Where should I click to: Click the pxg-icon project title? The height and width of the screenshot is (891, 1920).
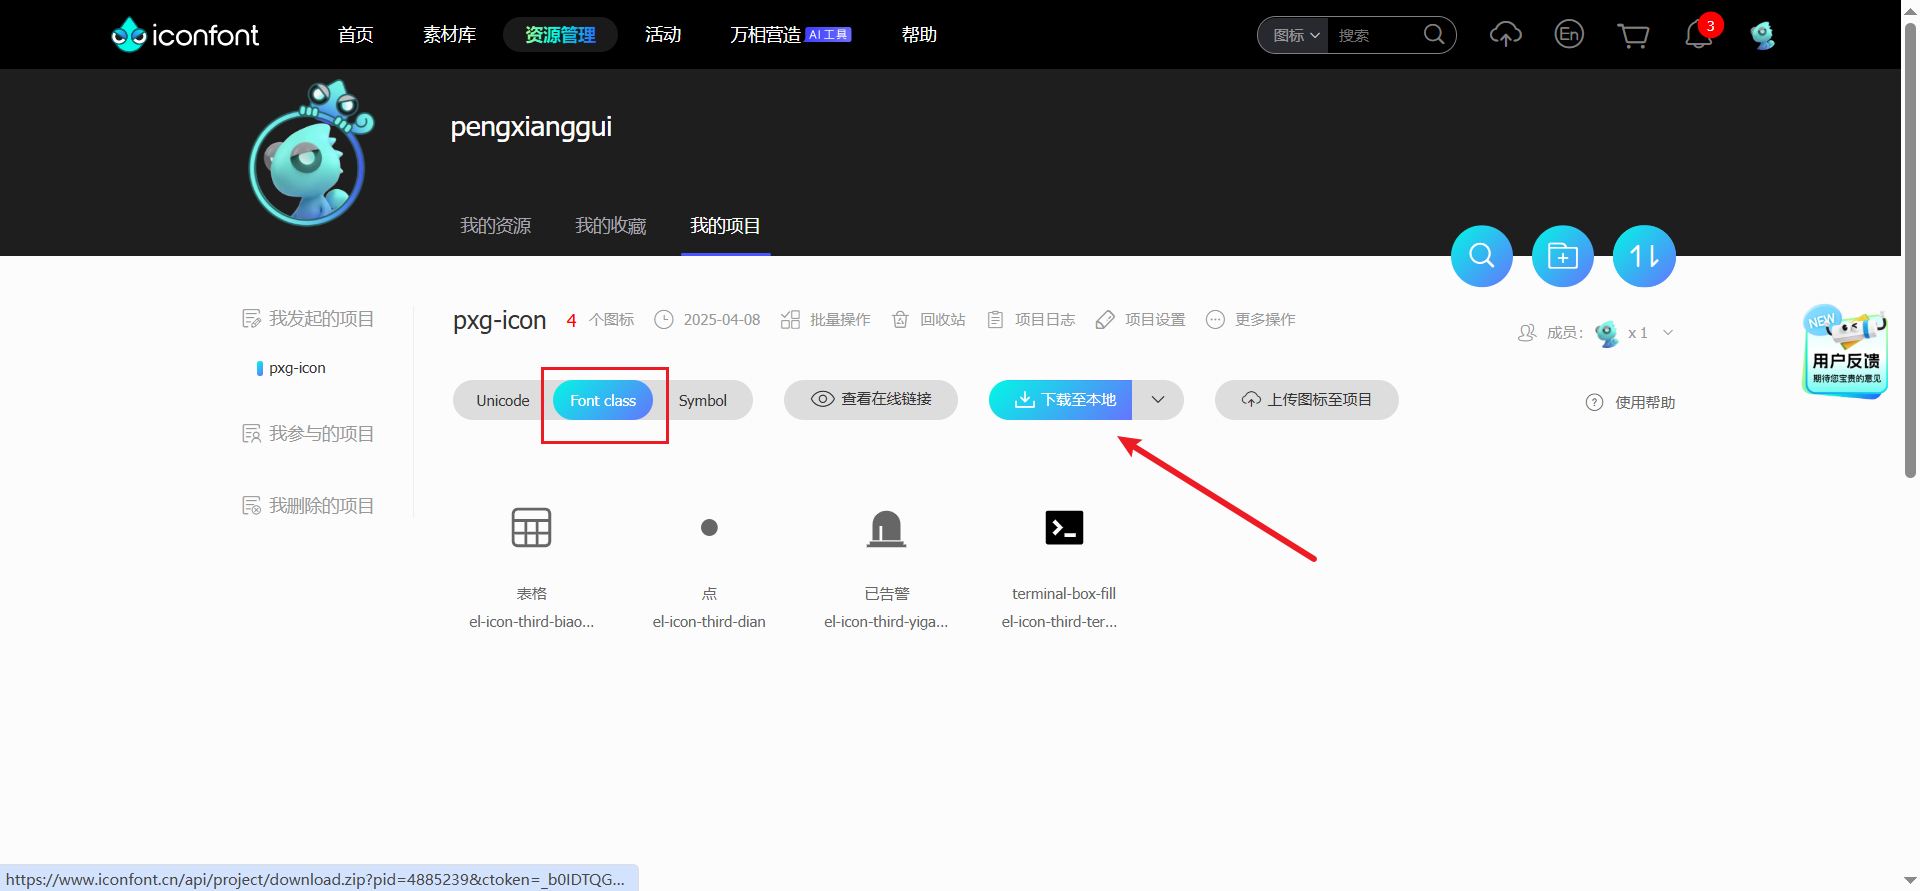click(500, 320)
